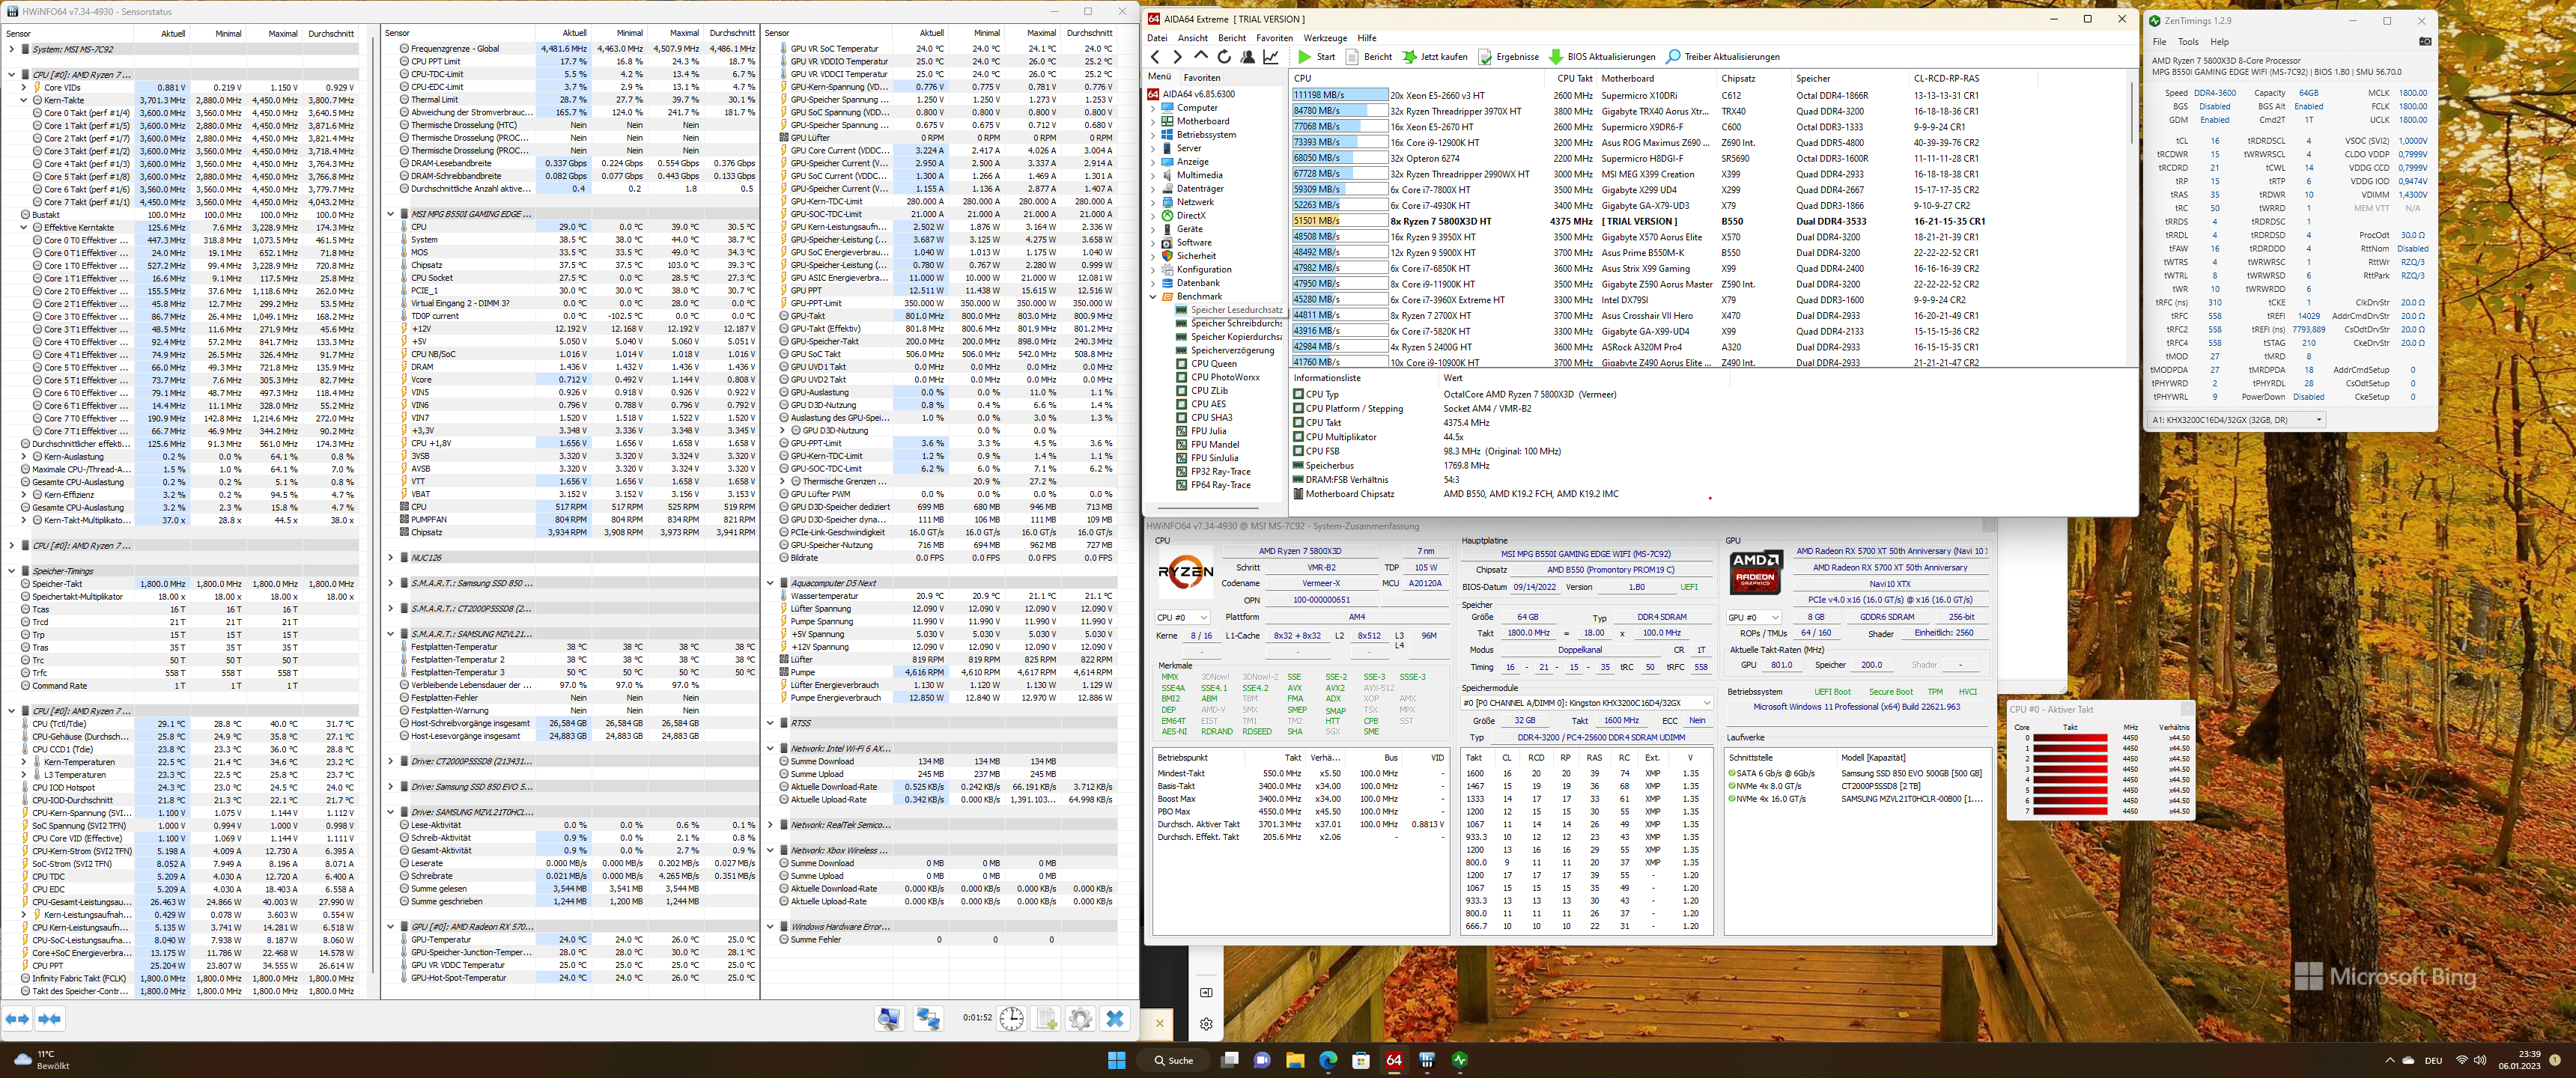Click HWiNFO expand columns arrows icon

pos(18,1019)
